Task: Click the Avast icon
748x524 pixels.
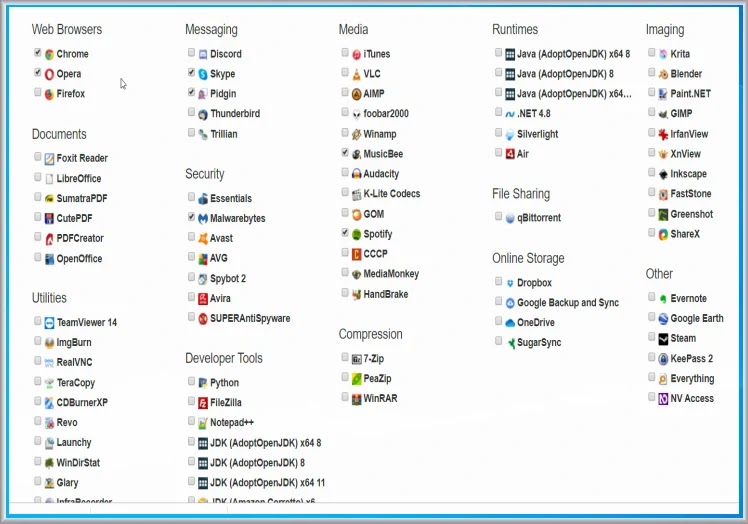Action: tap(203, 239)
